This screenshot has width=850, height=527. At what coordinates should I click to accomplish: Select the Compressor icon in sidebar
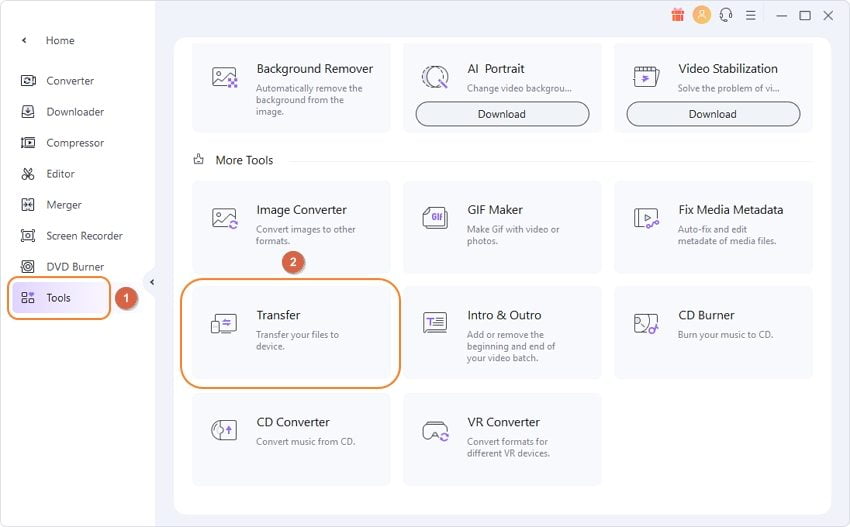coord(27,143)
